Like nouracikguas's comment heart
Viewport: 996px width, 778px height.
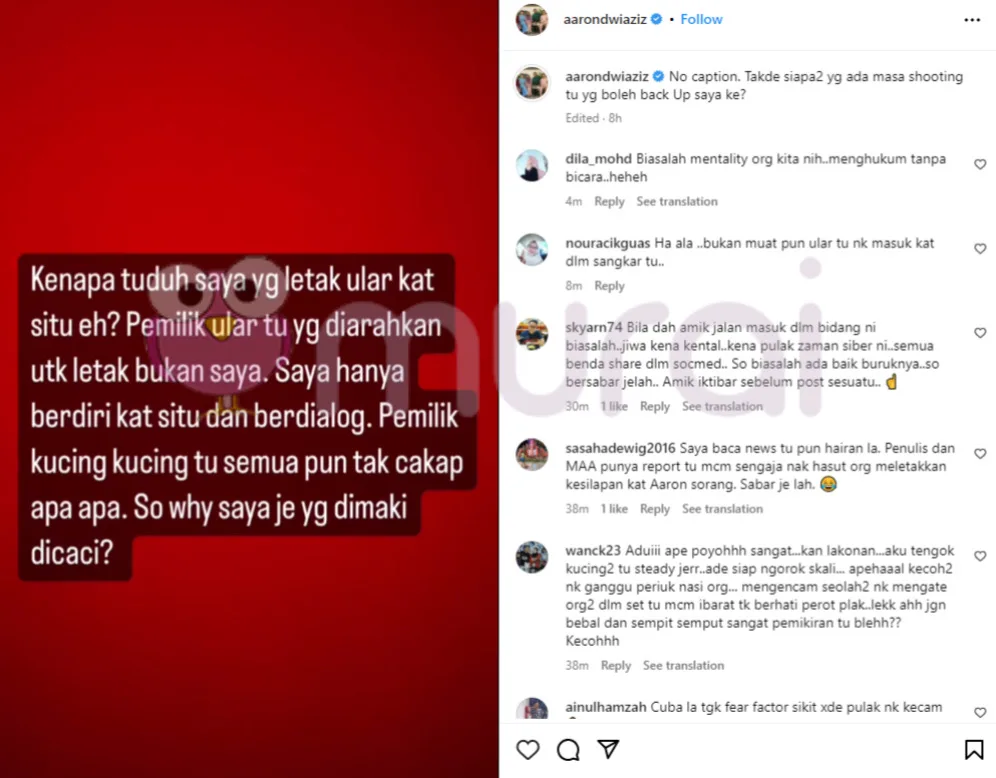(980, 249)
